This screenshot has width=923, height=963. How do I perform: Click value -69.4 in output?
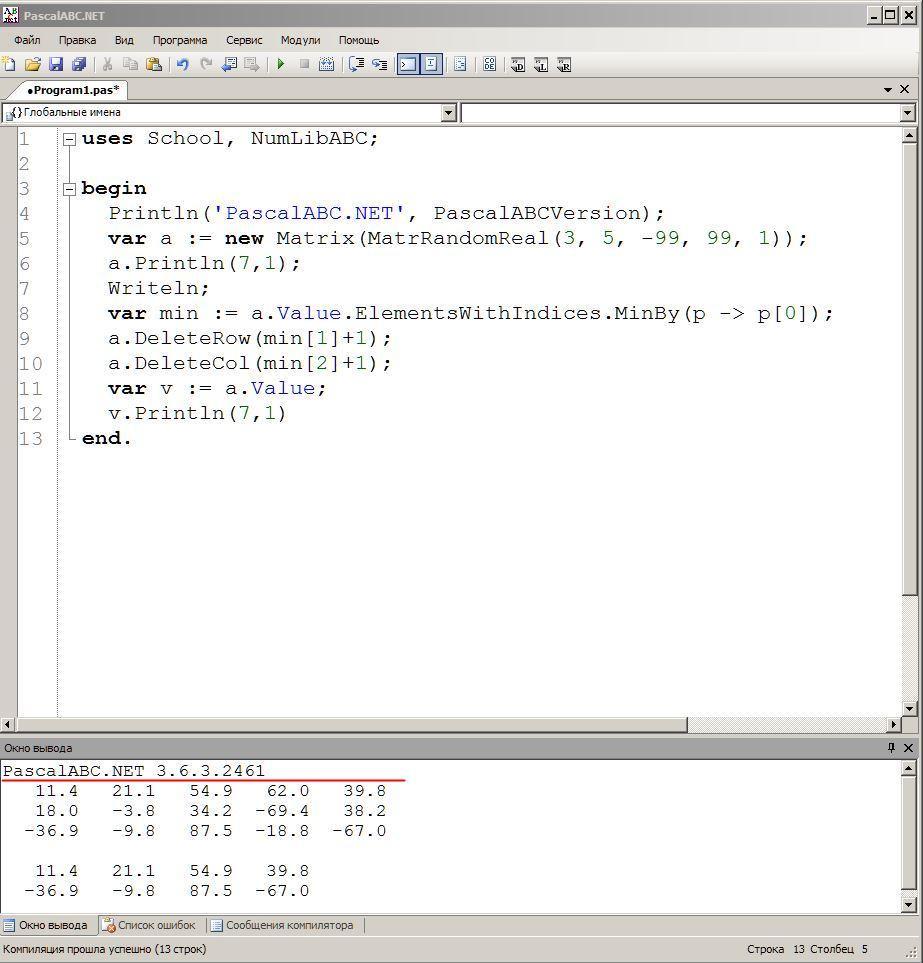coord(282,811)
